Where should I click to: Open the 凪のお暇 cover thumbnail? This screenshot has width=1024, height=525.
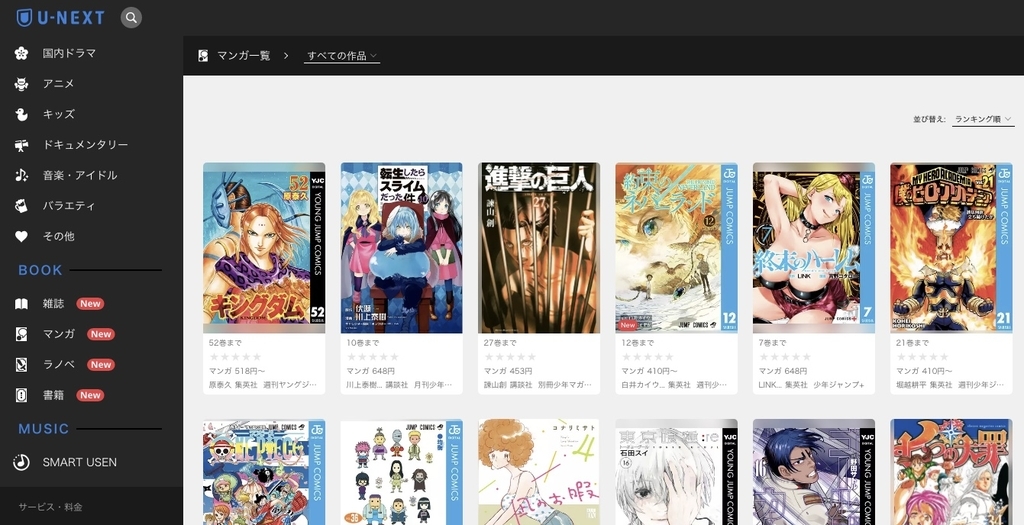[539, 472]
